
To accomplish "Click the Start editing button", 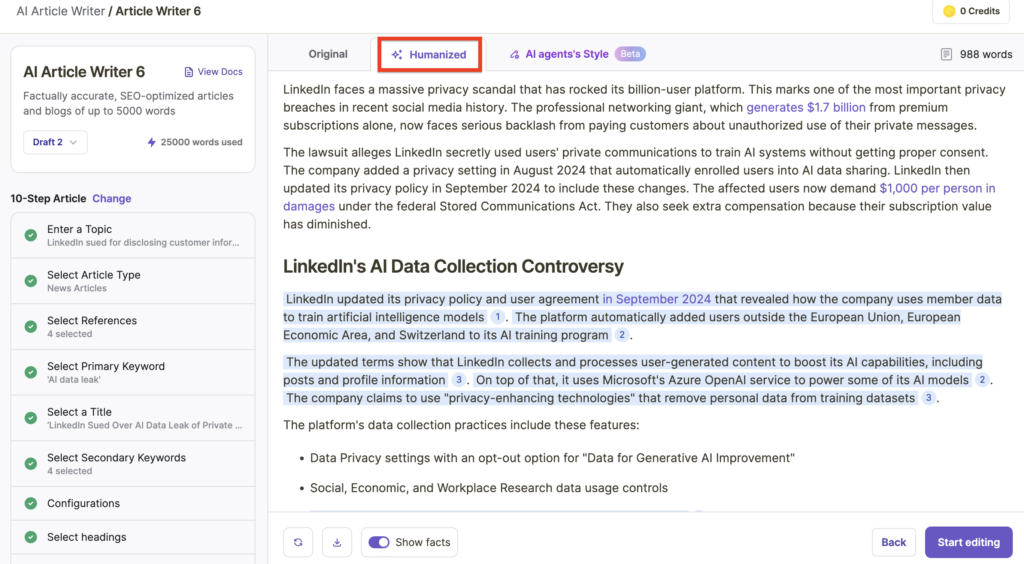I will [x=968, y=542].
